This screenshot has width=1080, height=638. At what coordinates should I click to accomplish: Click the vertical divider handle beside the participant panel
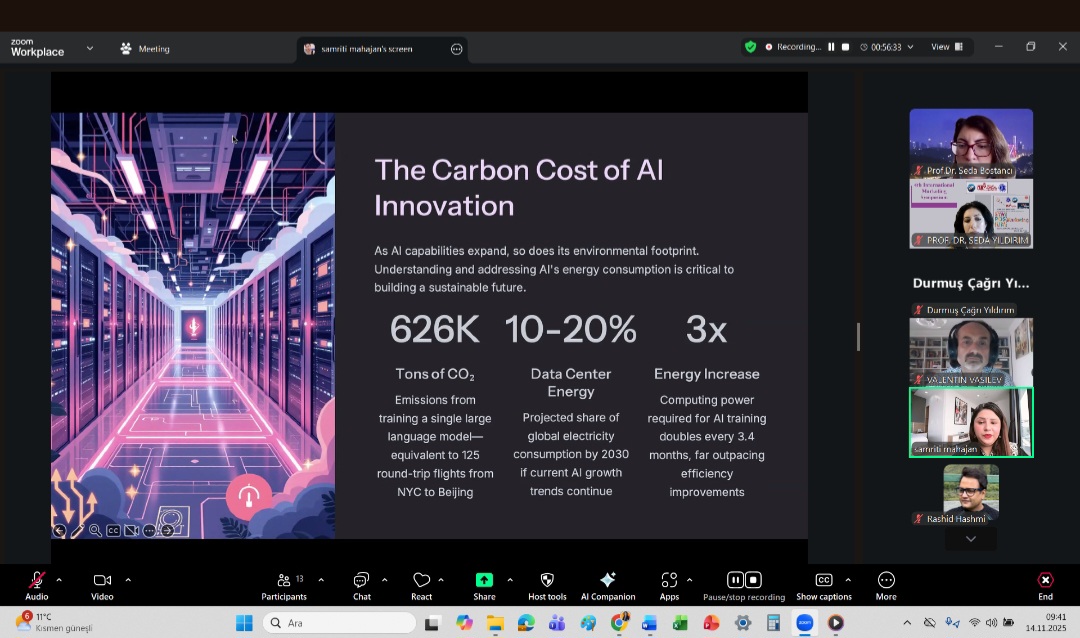tap(858, 337)
